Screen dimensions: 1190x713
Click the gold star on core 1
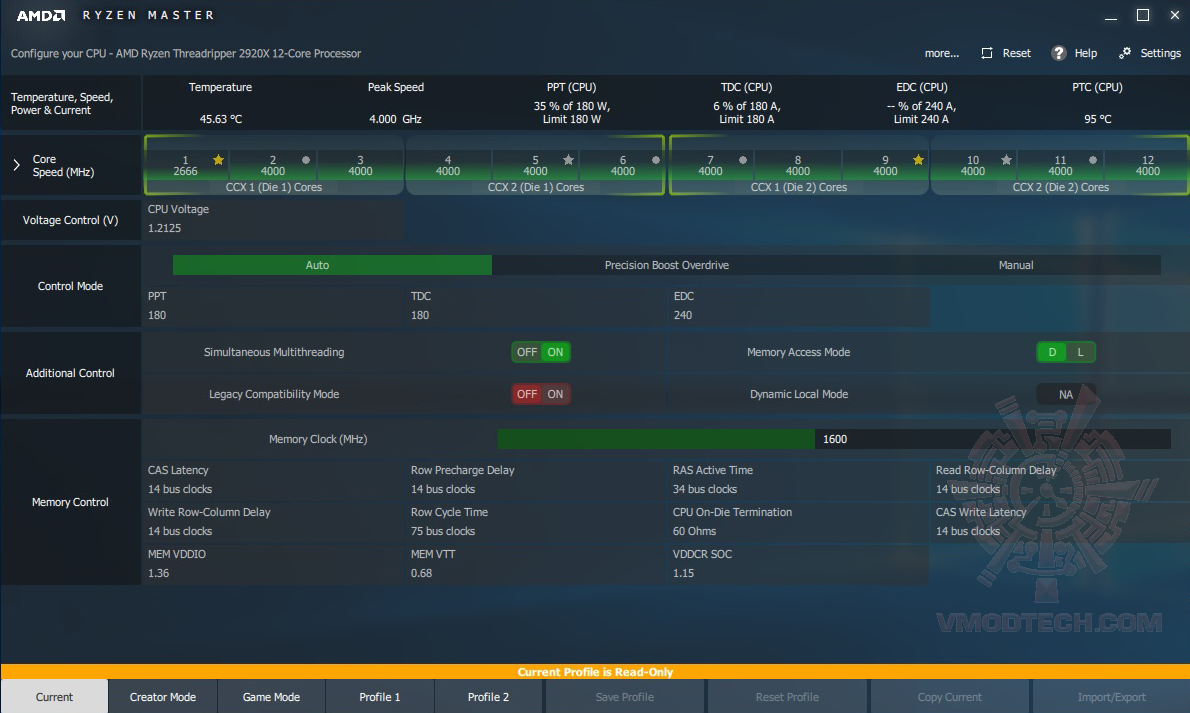(x=219, y=159)
